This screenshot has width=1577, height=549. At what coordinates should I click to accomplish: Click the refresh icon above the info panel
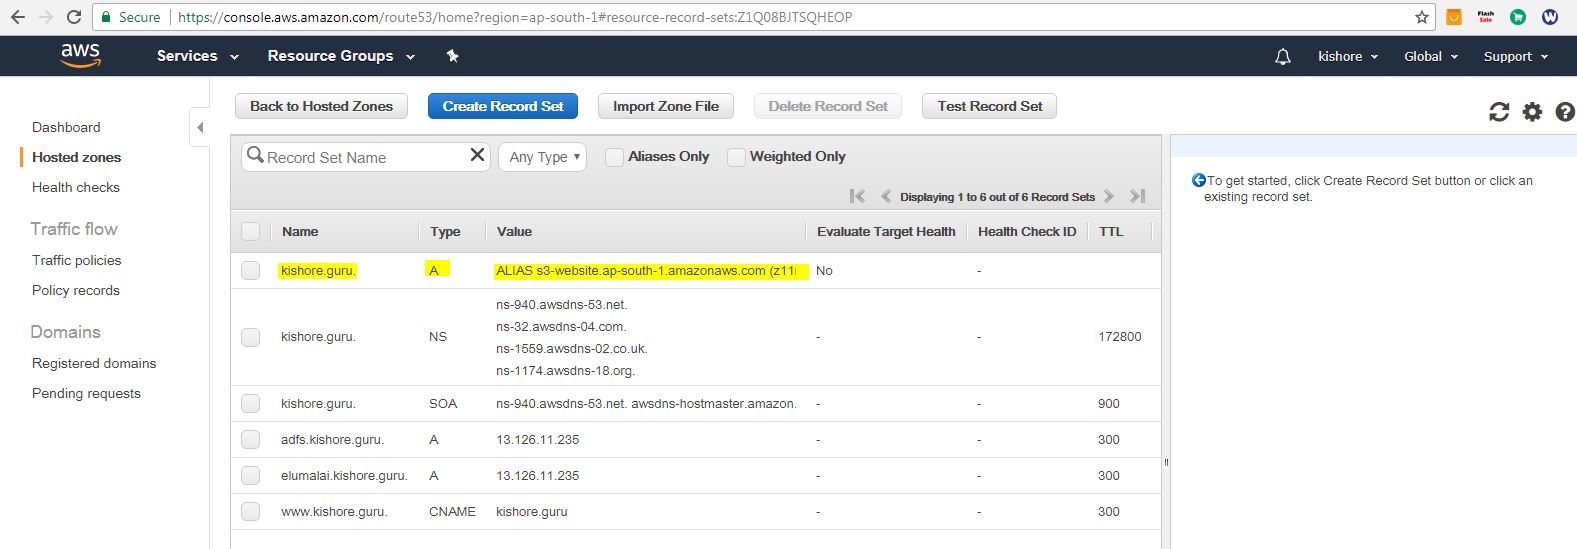tap(1498, 112)
